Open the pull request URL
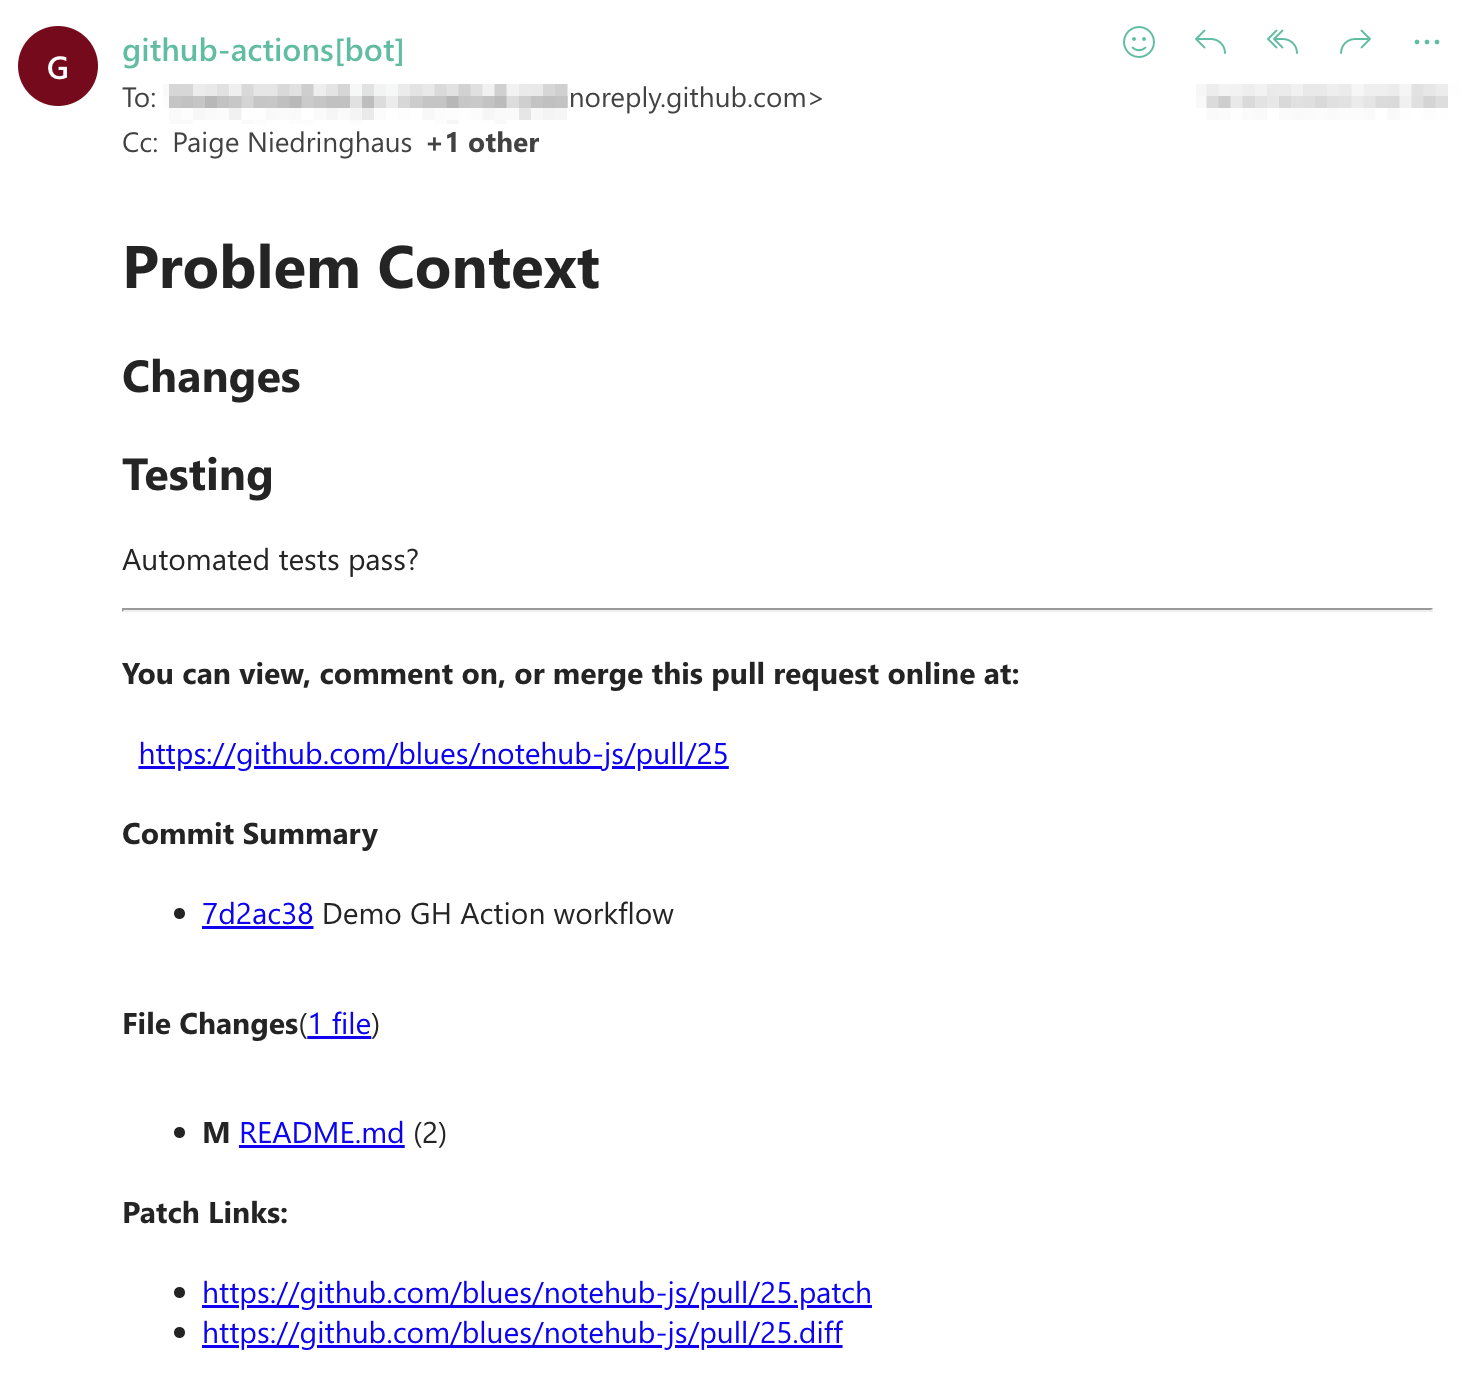 click(x=433, y=755)
